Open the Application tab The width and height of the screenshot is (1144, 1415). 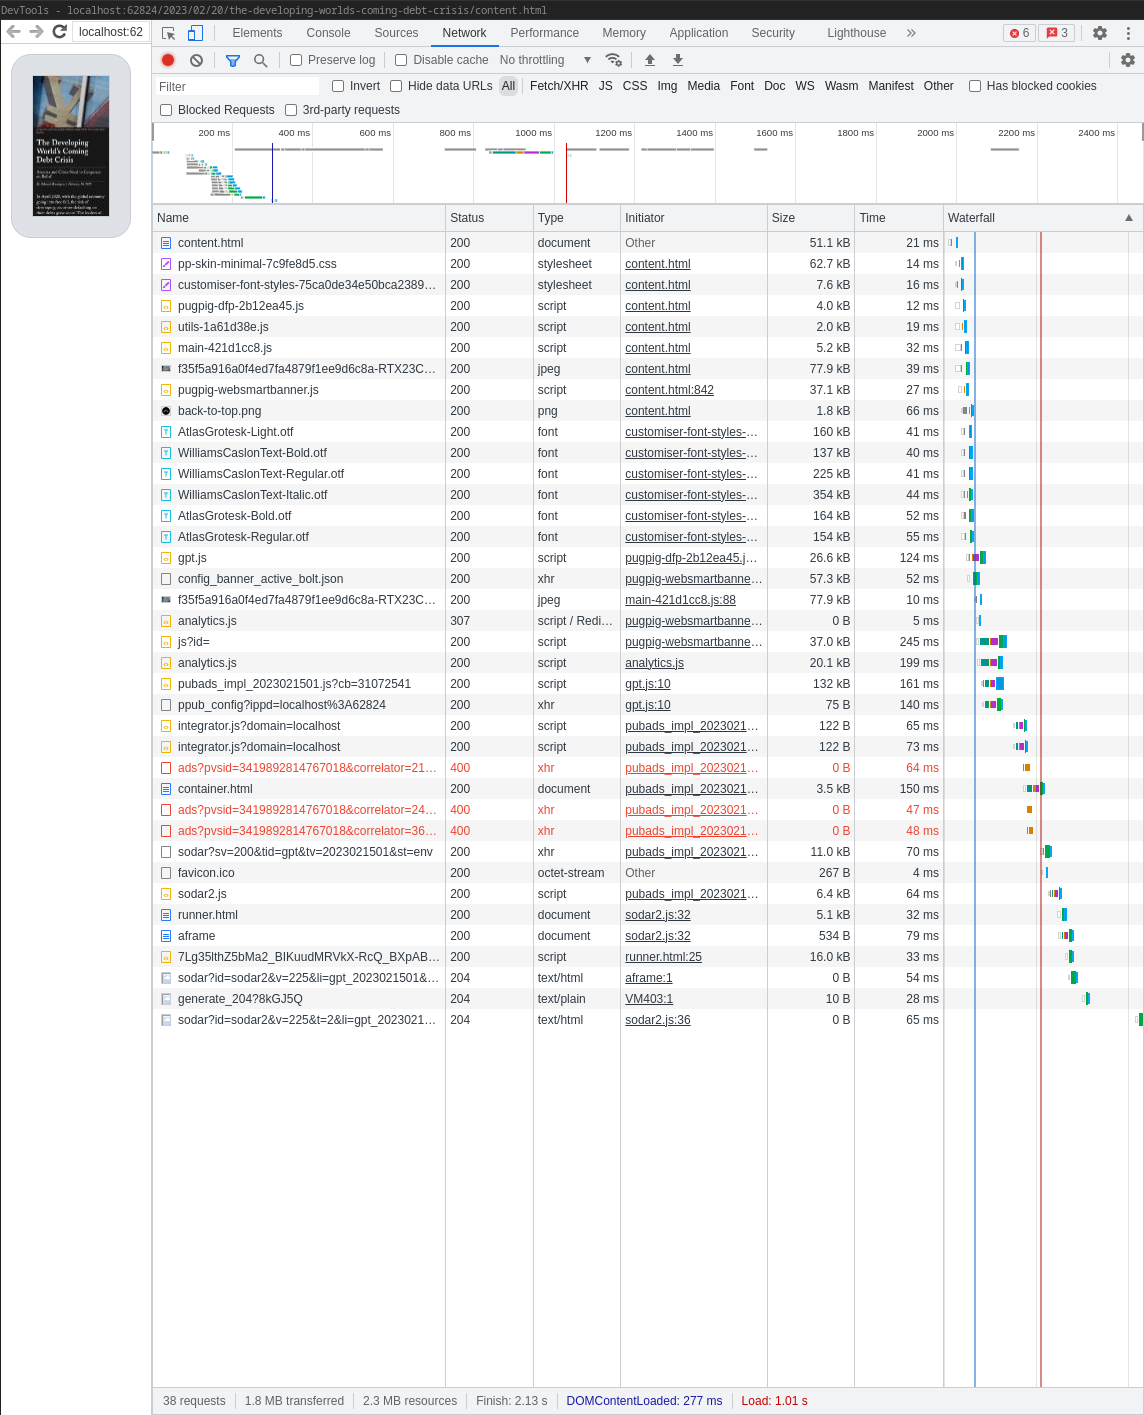698,33
